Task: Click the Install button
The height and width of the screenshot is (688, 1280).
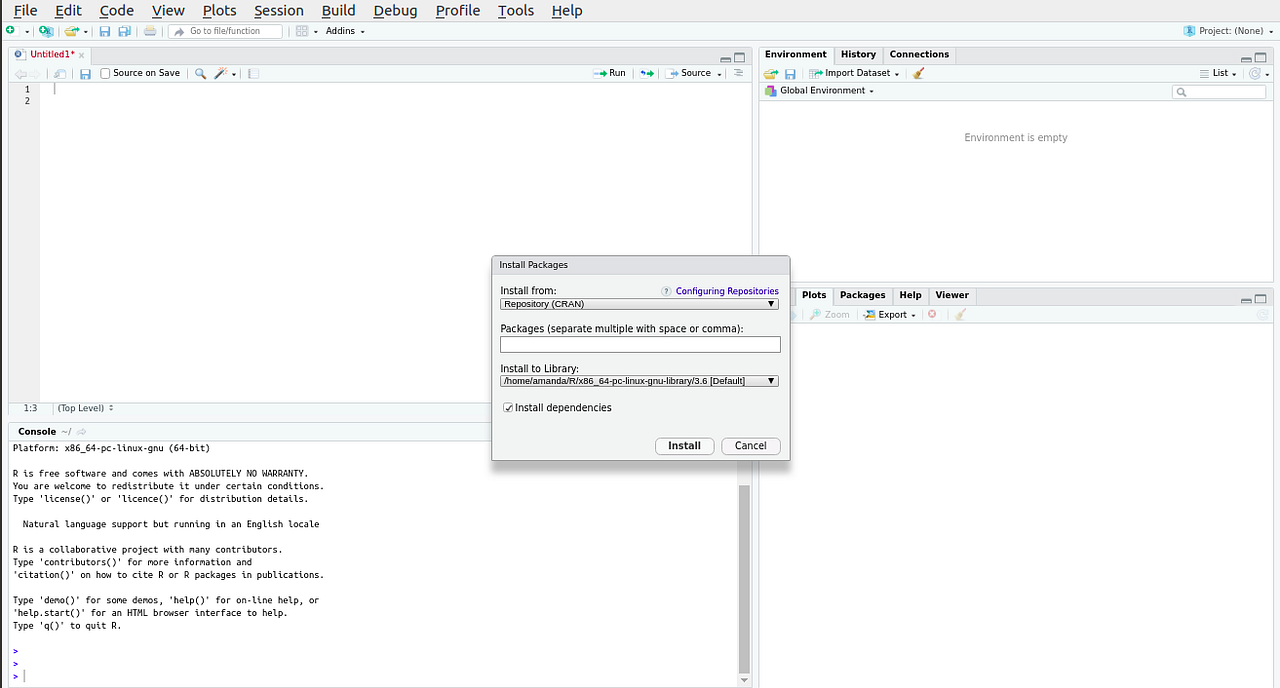Action: pyautogui.click(x=684, y=446)
